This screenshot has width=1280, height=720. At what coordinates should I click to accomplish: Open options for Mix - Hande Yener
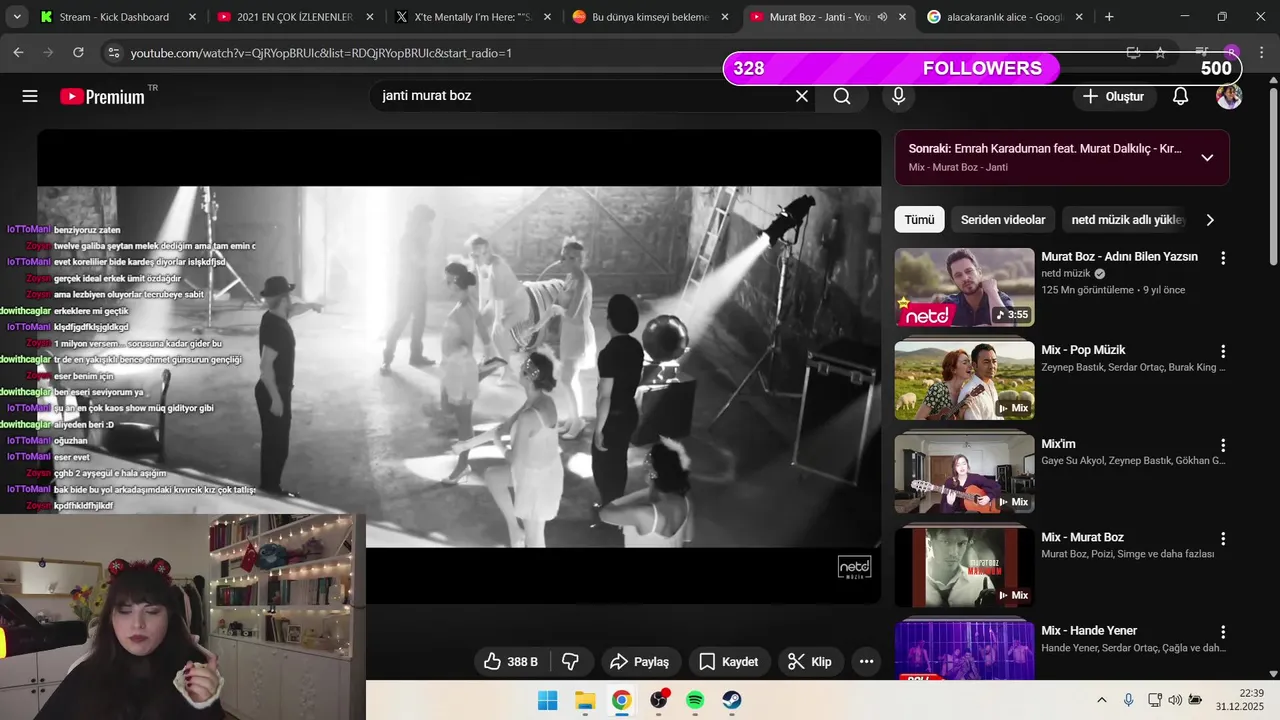1222,632
